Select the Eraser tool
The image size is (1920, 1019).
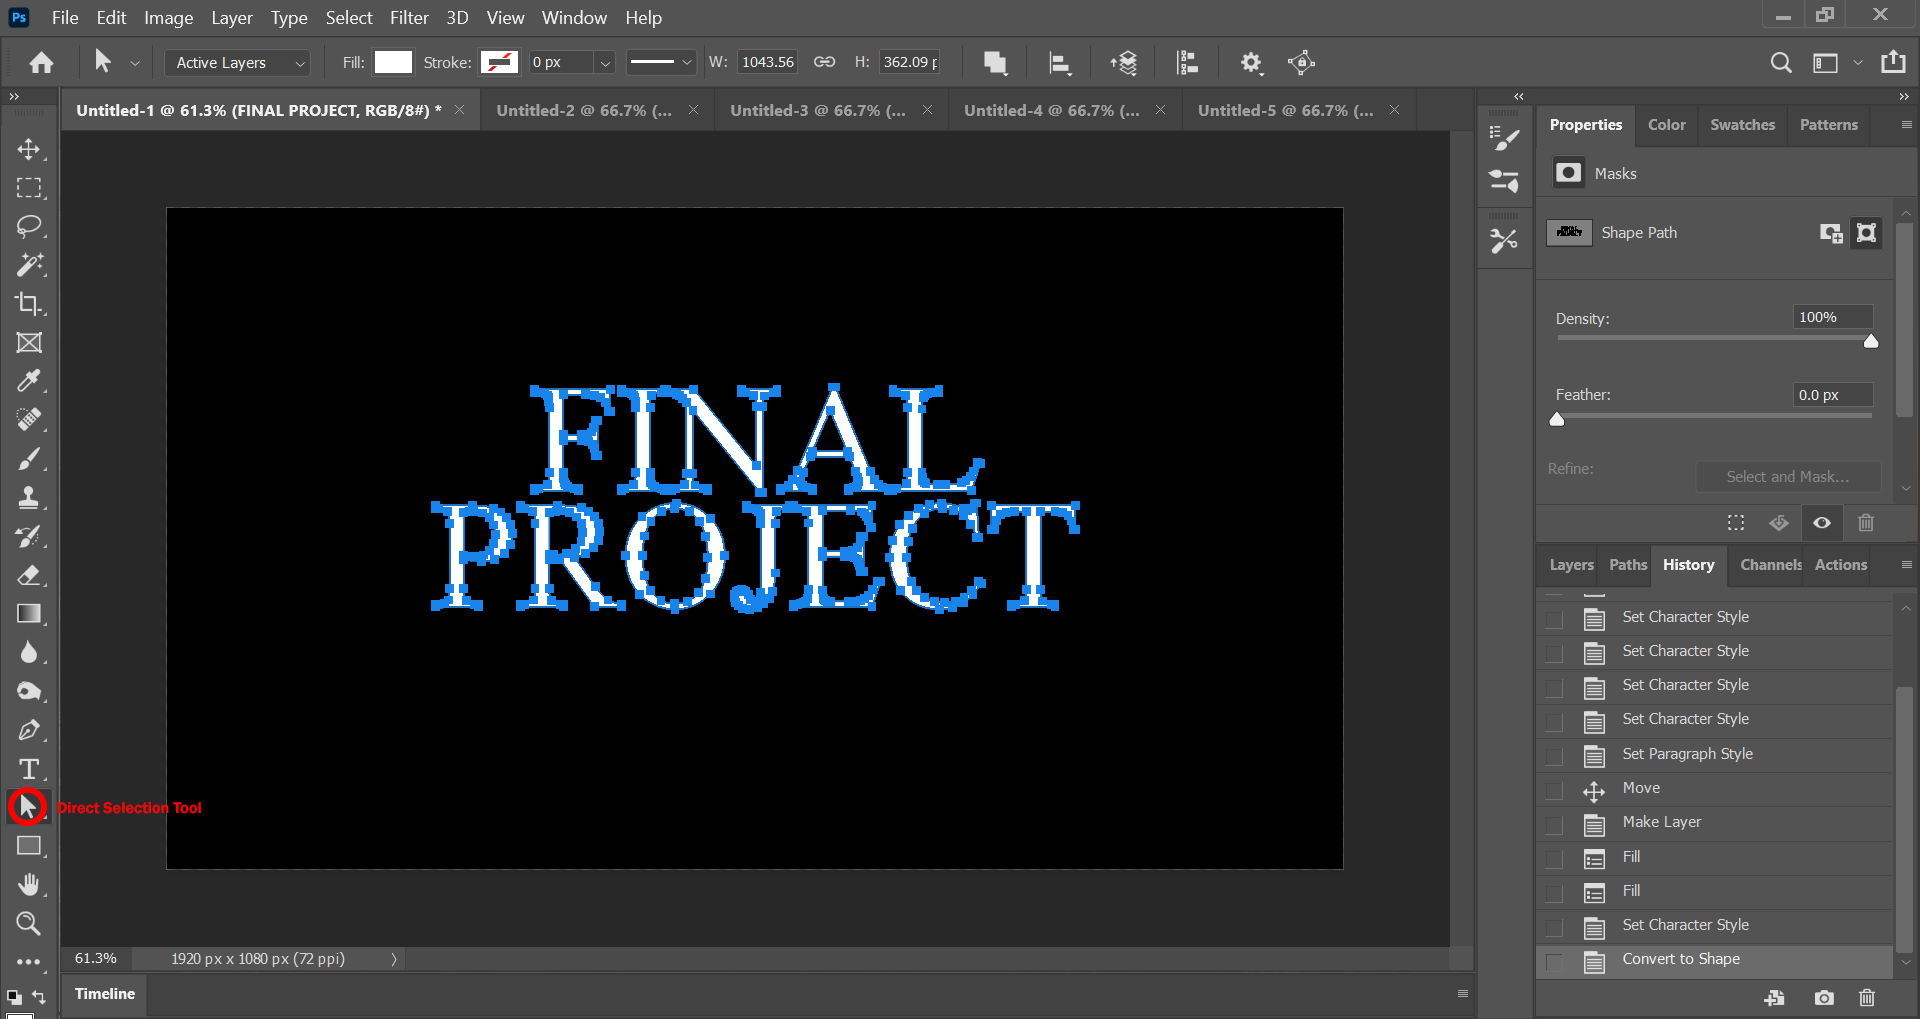28,575
